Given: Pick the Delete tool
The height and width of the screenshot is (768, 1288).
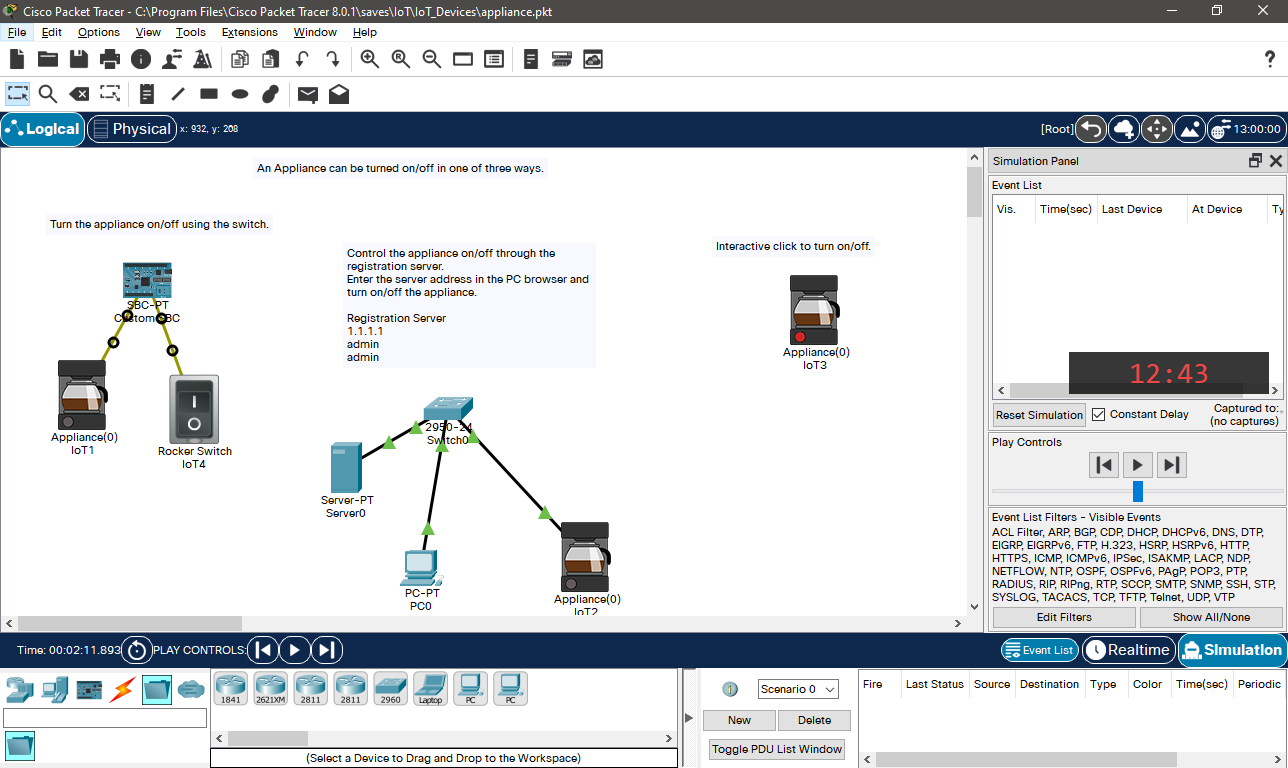Looking at the screenshot, I should click(x=79, y=94).
